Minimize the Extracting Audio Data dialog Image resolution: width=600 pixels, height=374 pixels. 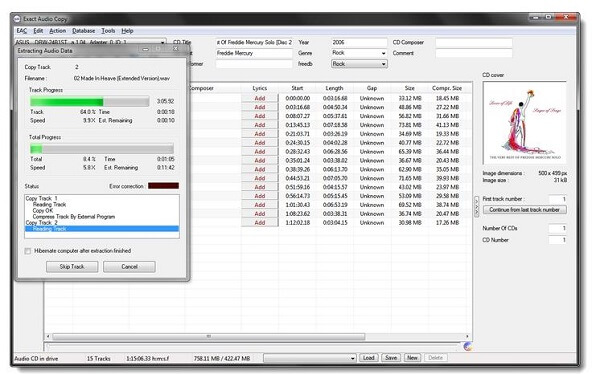[x=145, y=49]
